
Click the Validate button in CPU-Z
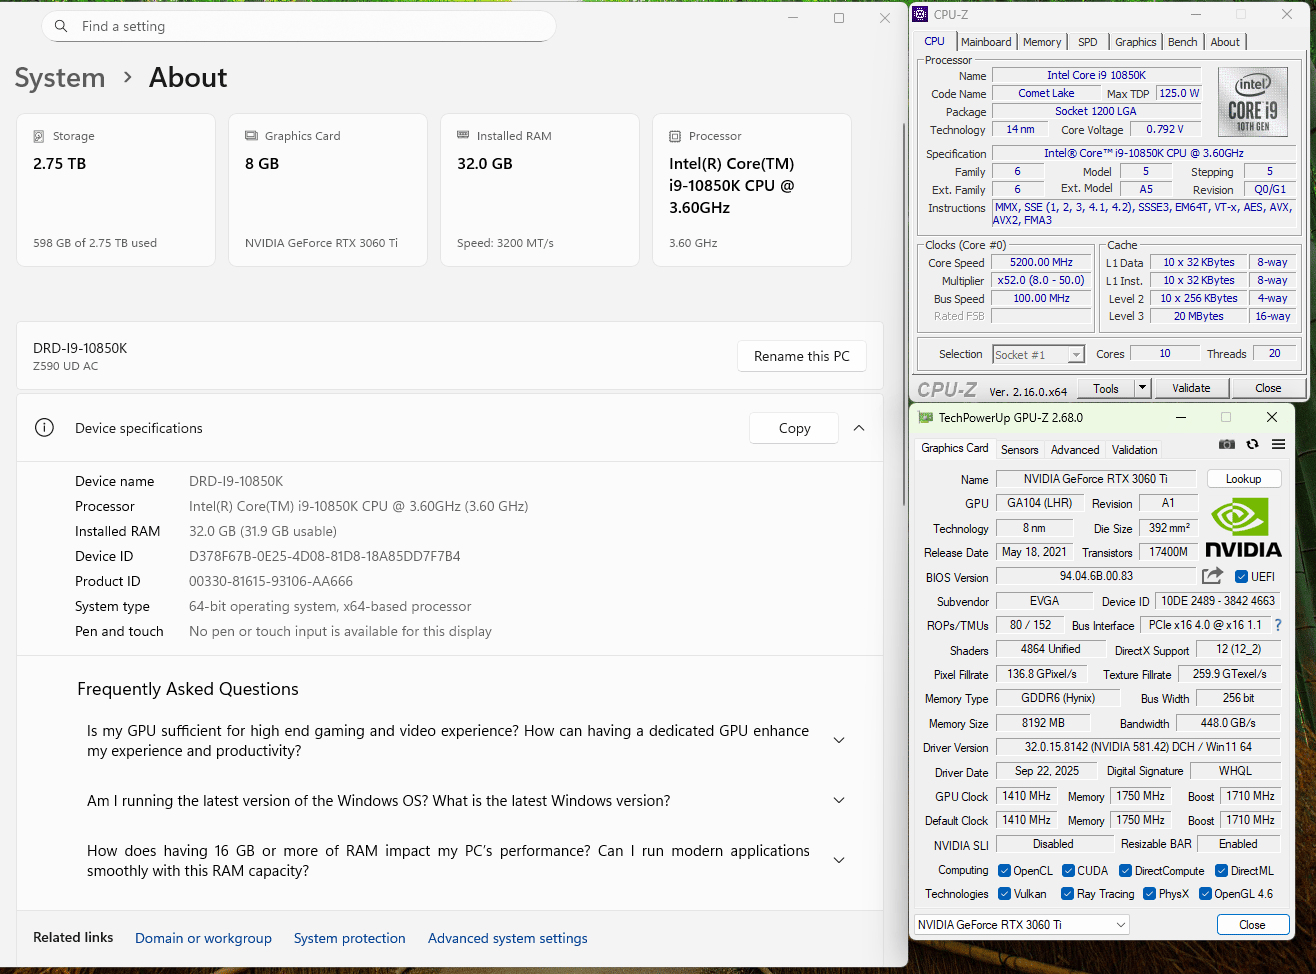(x=1191, y=388)
